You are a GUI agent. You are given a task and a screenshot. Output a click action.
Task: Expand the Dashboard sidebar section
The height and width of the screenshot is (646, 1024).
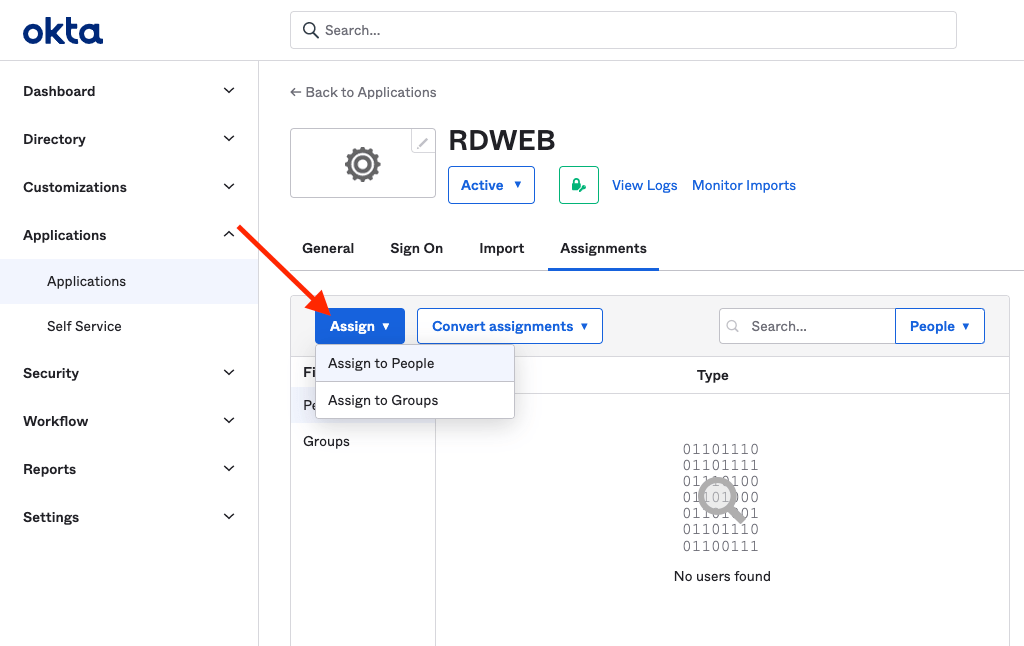229,91
